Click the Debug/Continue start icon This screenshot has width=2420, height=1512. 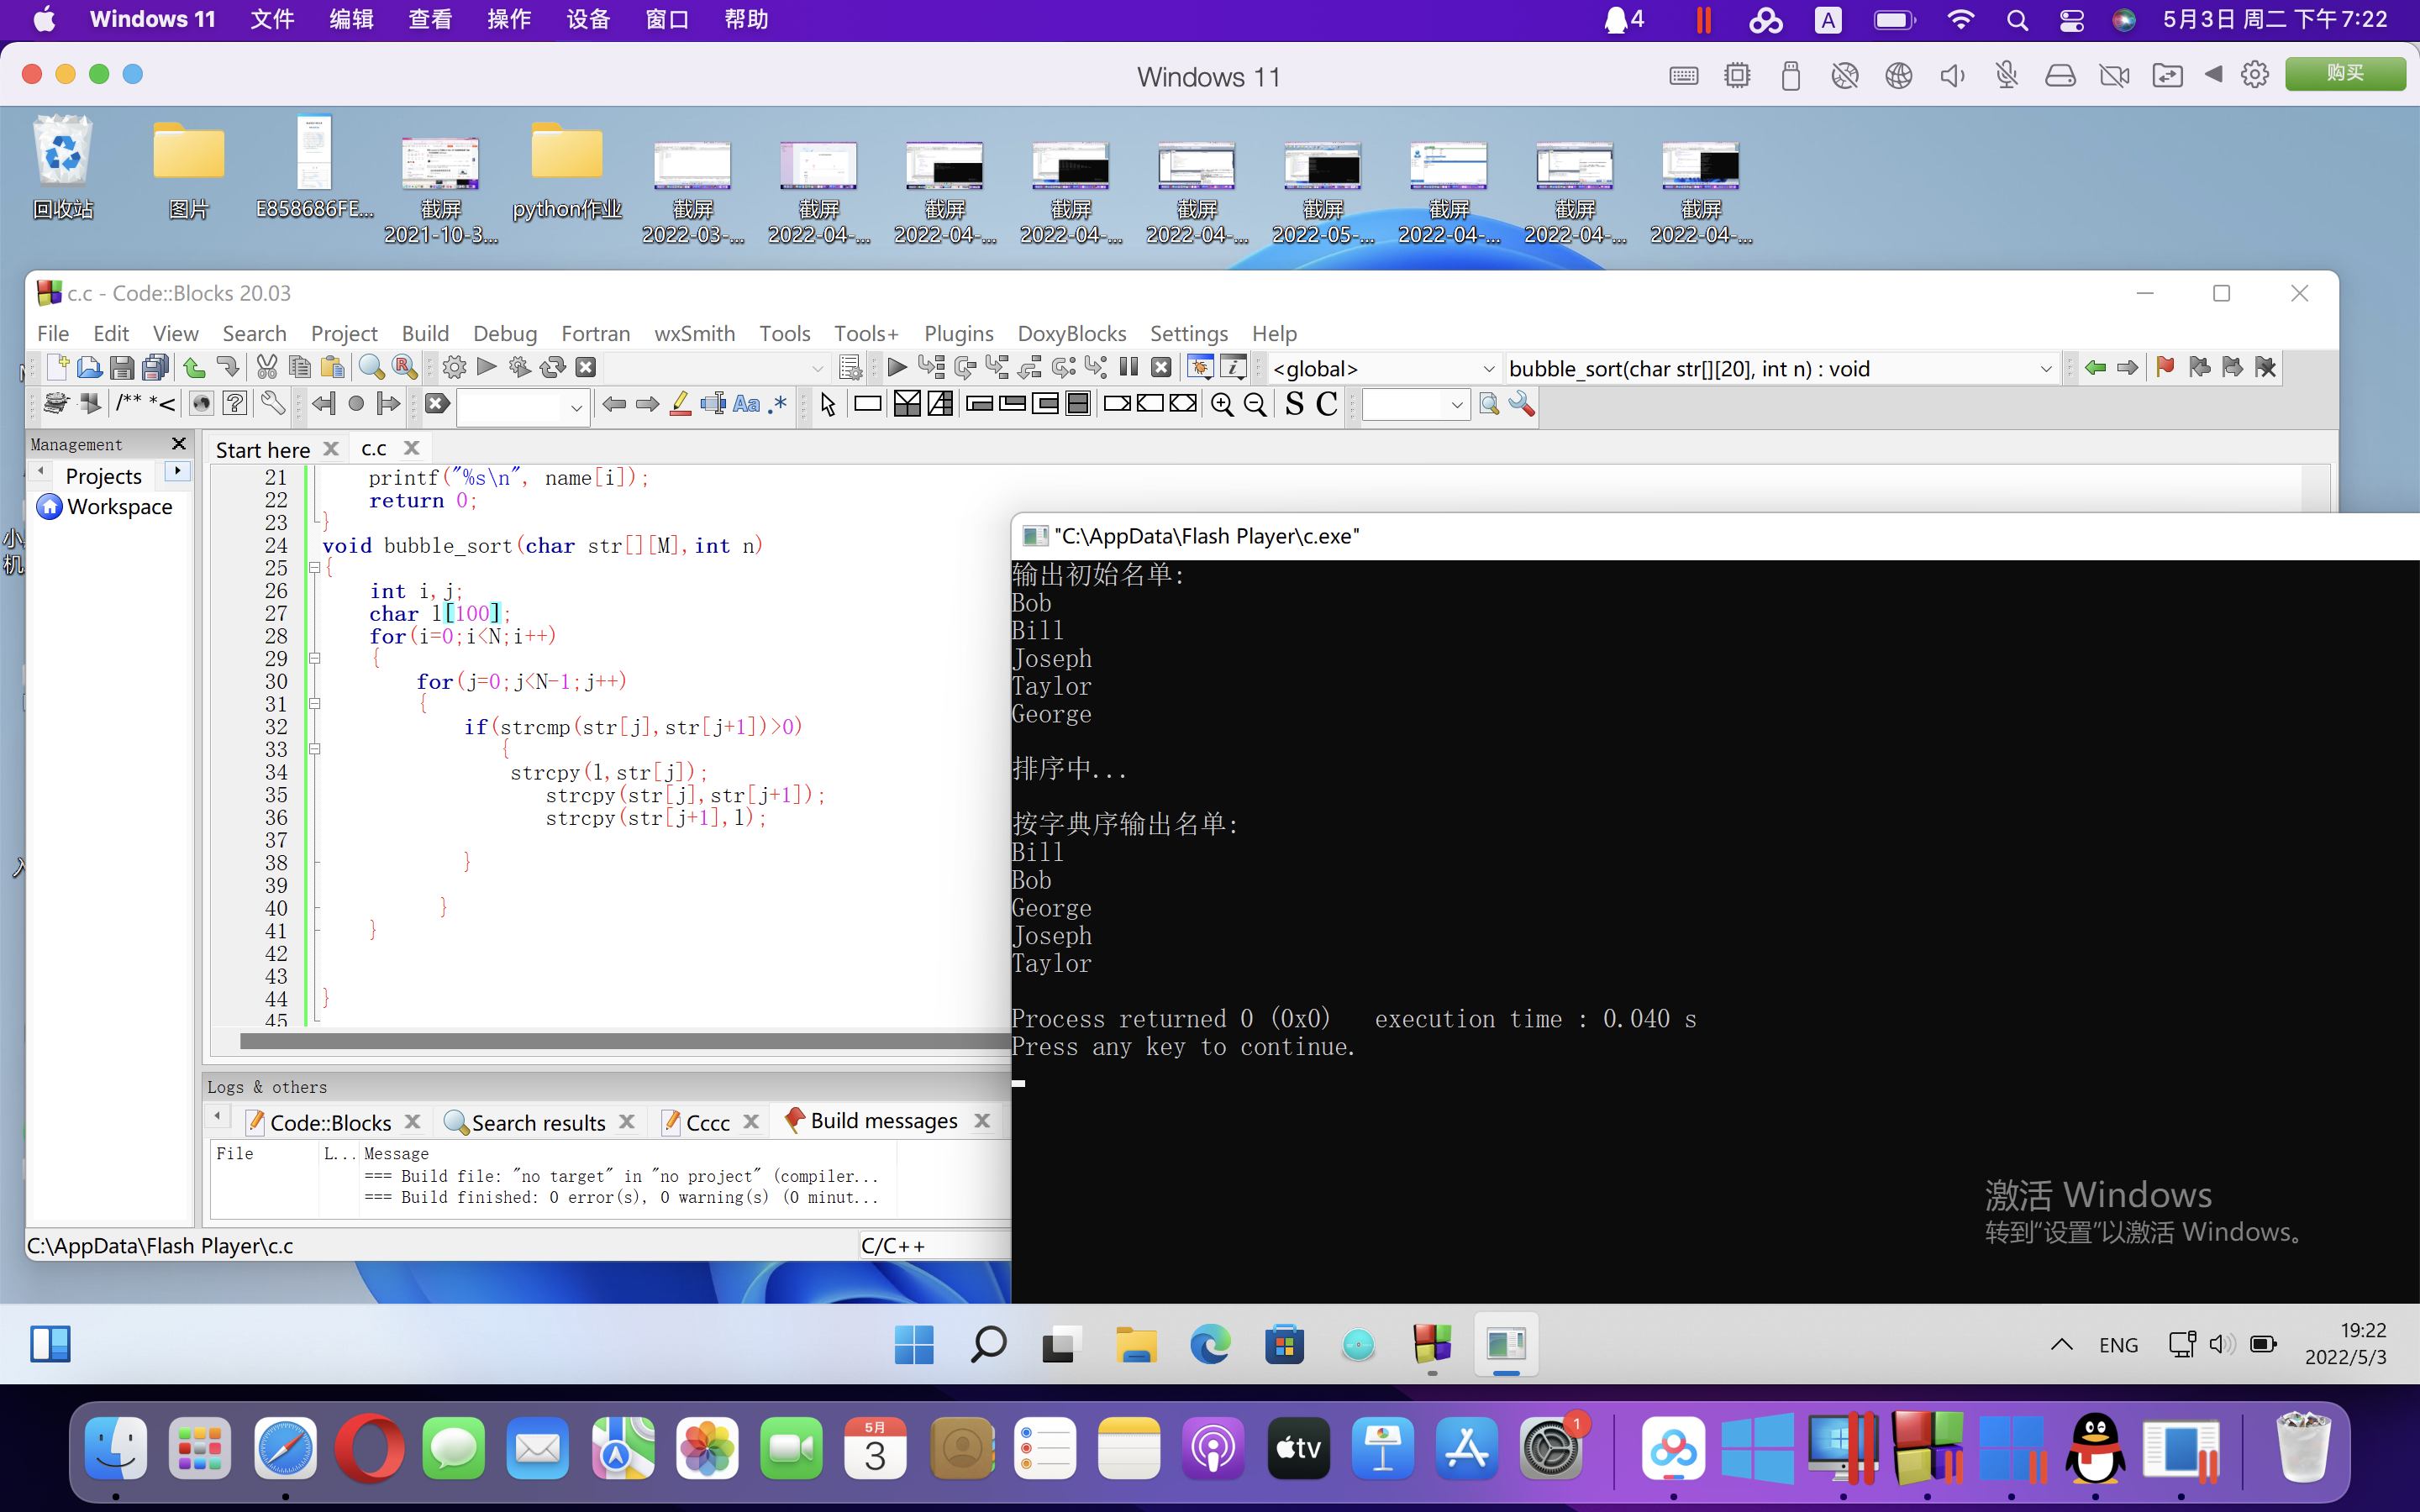pos(897,368)
